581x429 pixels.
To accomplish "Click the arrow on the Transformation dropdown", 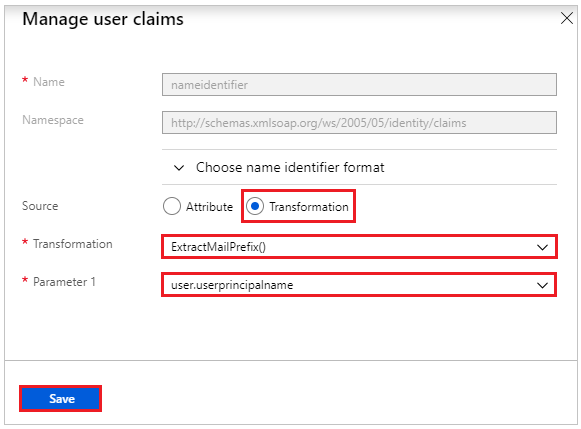I will 542,247.
